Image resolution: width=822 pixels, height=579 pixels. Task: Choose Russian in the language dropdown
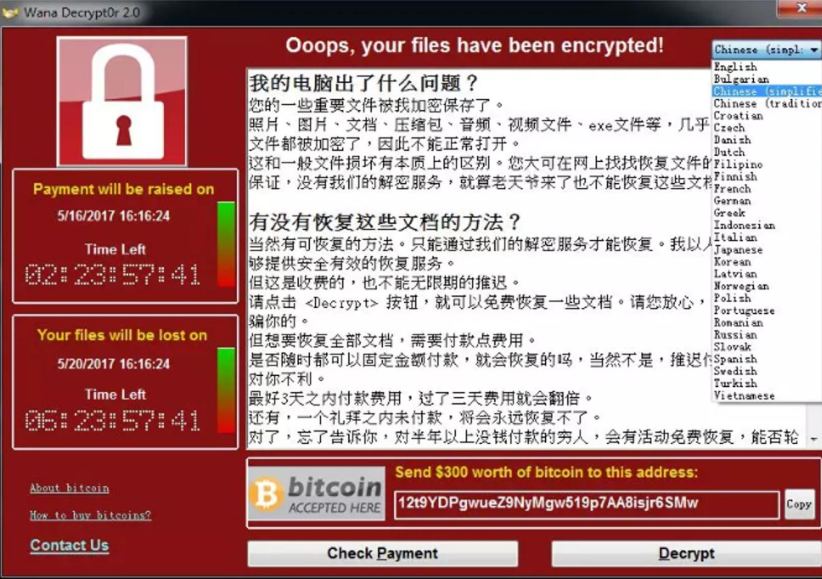[x=735, y=335]
